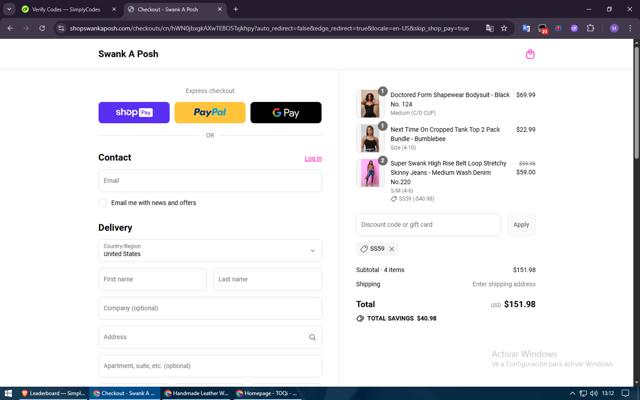Close the Checkout Swank A Posh tab

click(220, 9)
